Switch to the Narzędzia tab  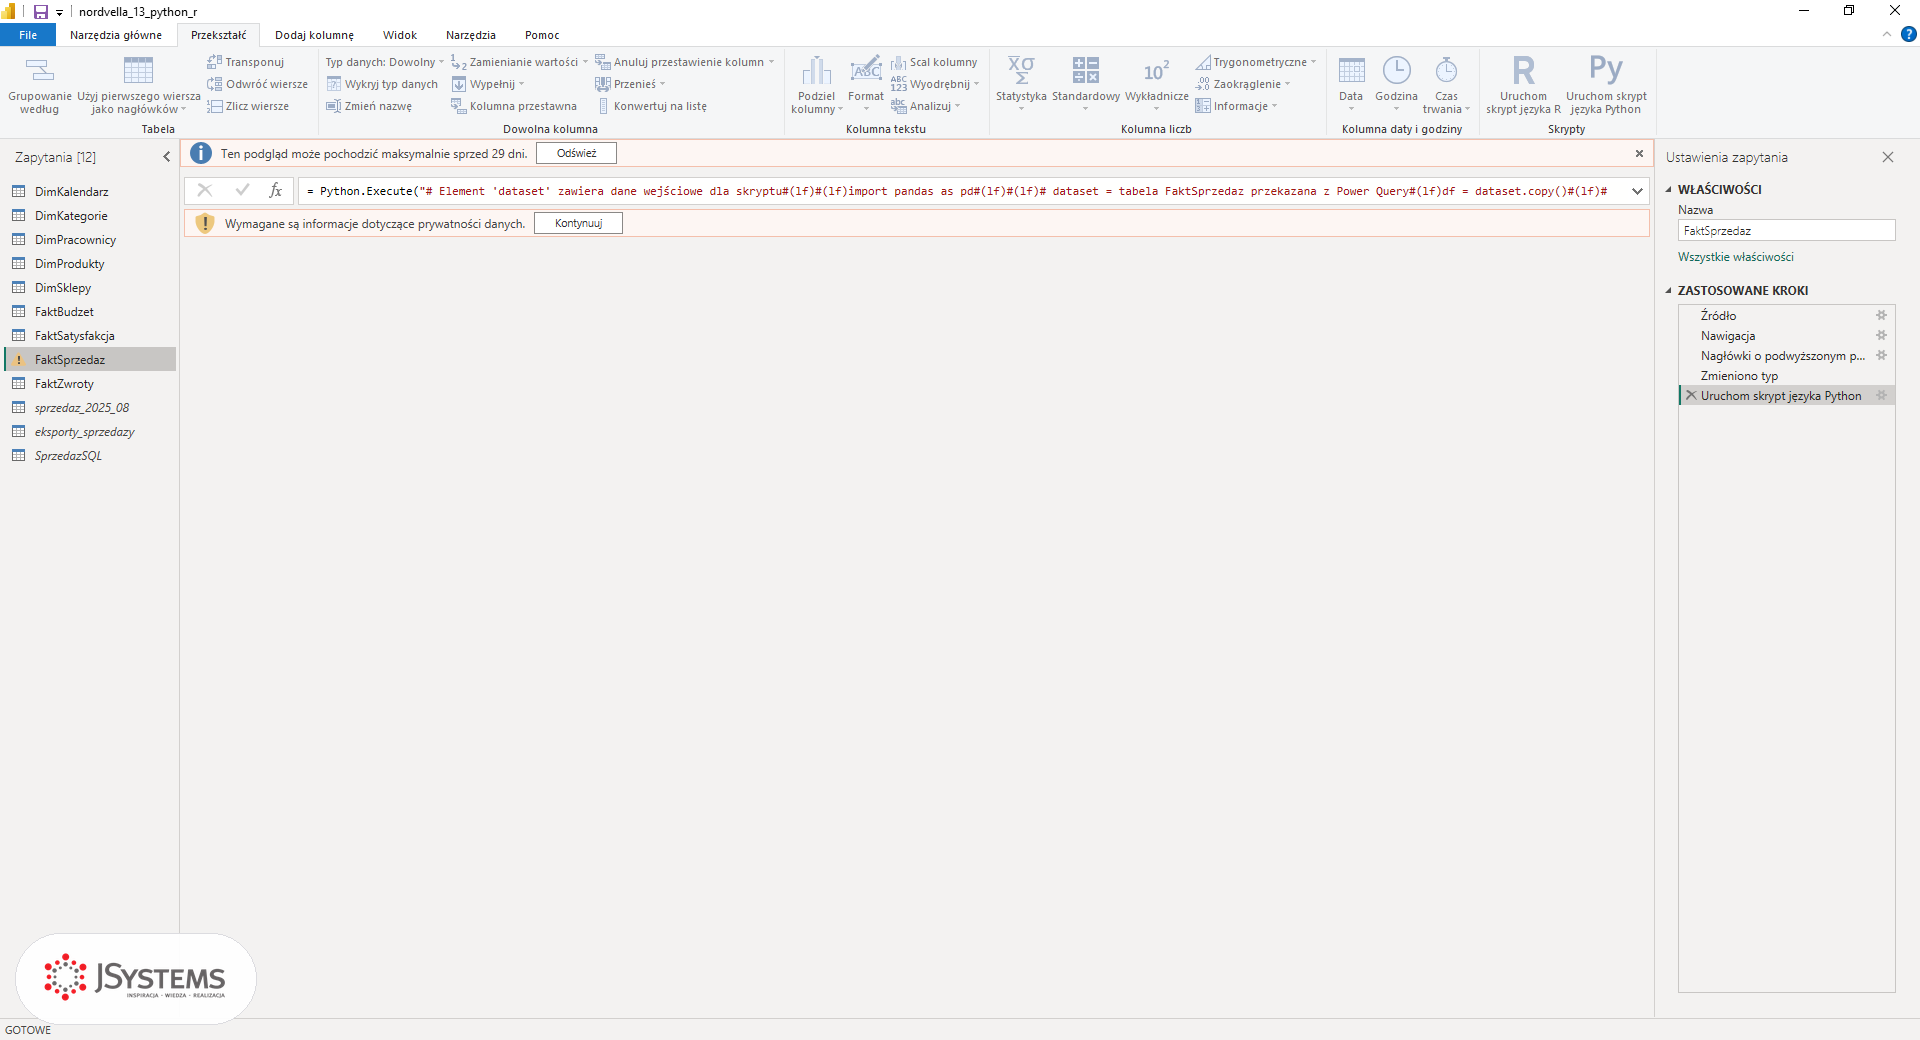tap(471, 35)
